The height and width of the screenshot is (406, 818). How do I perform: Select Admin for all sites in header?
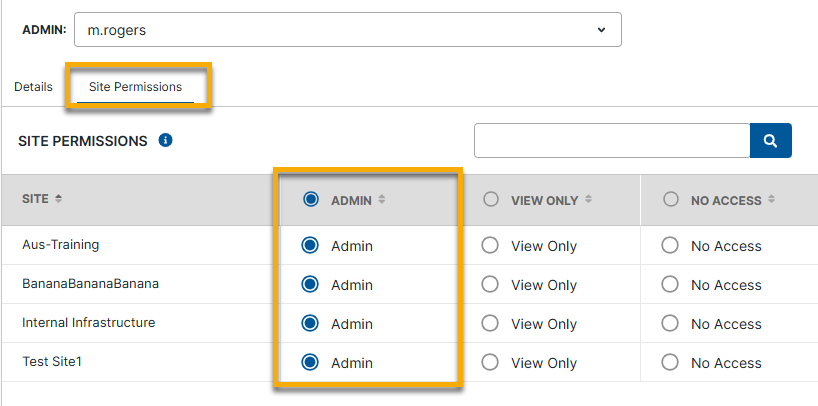pos(311,200)
